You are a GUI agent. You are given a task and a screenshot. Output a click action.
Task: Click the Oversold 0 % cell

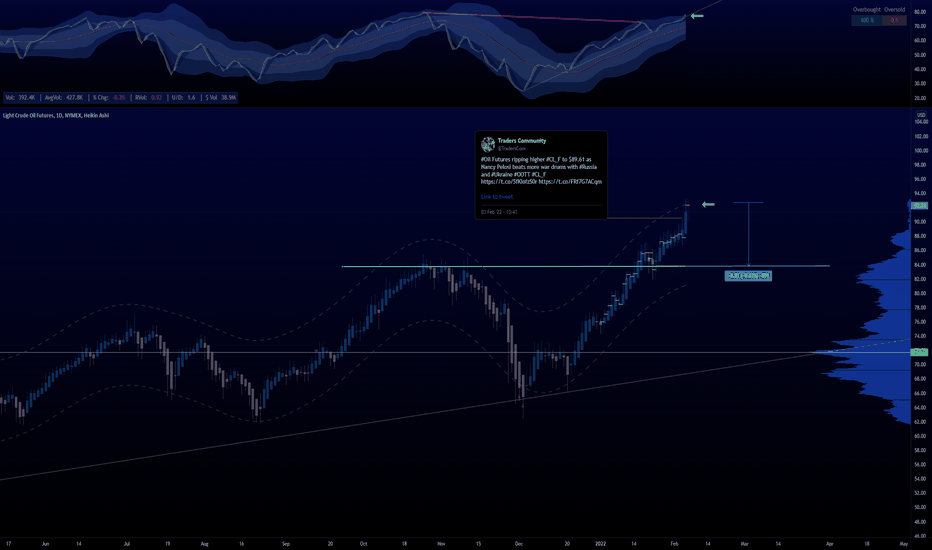pos(895,20)
